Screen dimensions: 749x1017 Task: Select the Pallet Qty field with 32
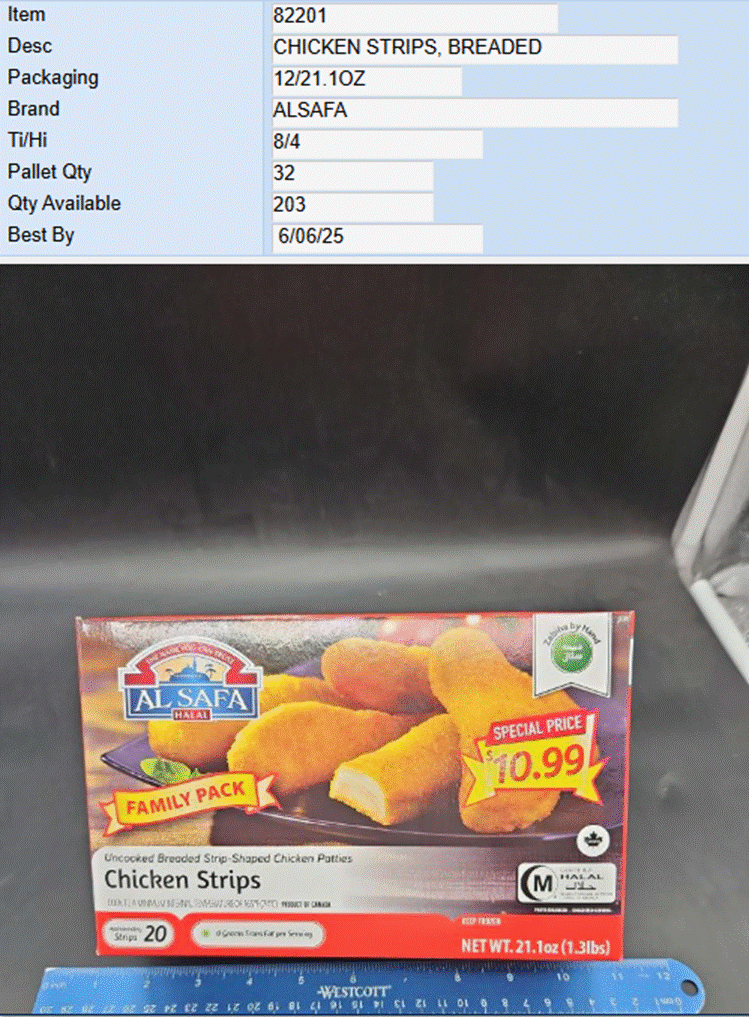pyautogui.click(x=352, y=175)
